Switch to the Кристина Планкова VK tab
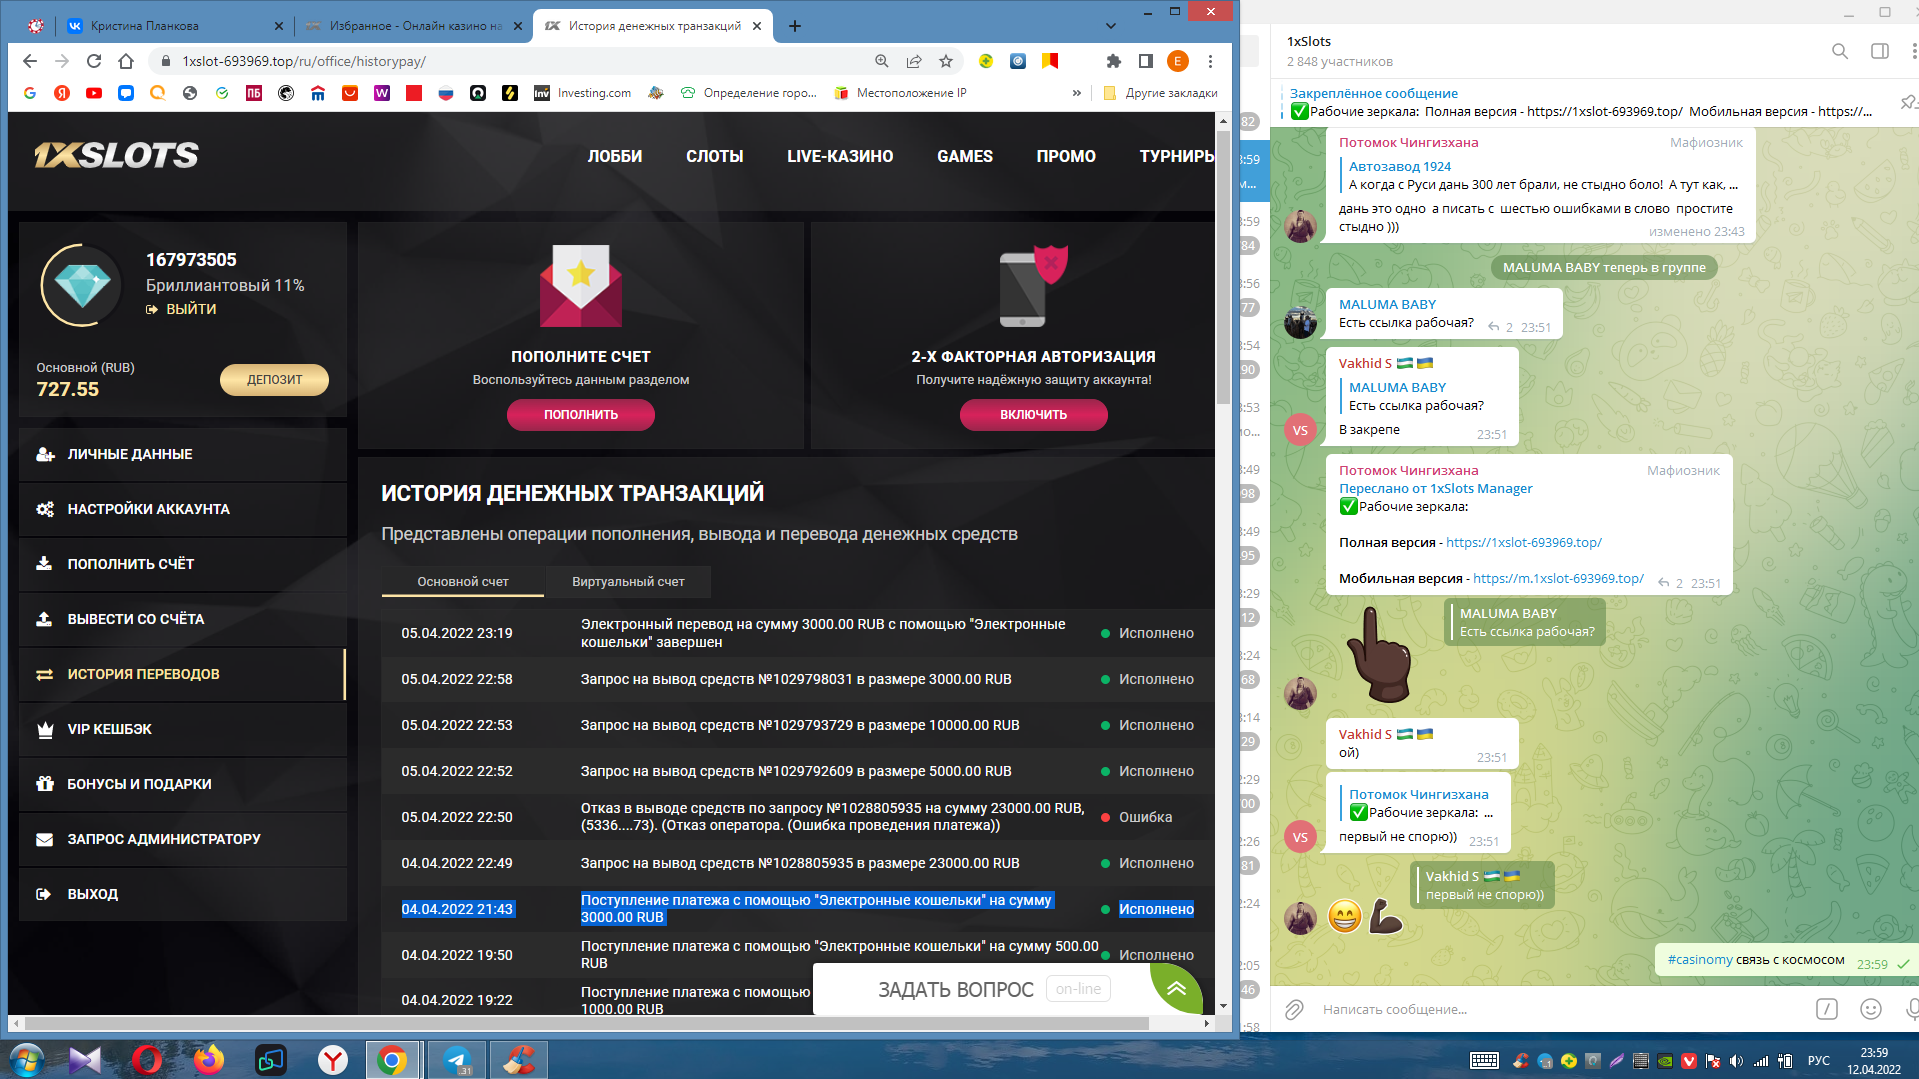The image size is (1919, 1079). [175, 26]
